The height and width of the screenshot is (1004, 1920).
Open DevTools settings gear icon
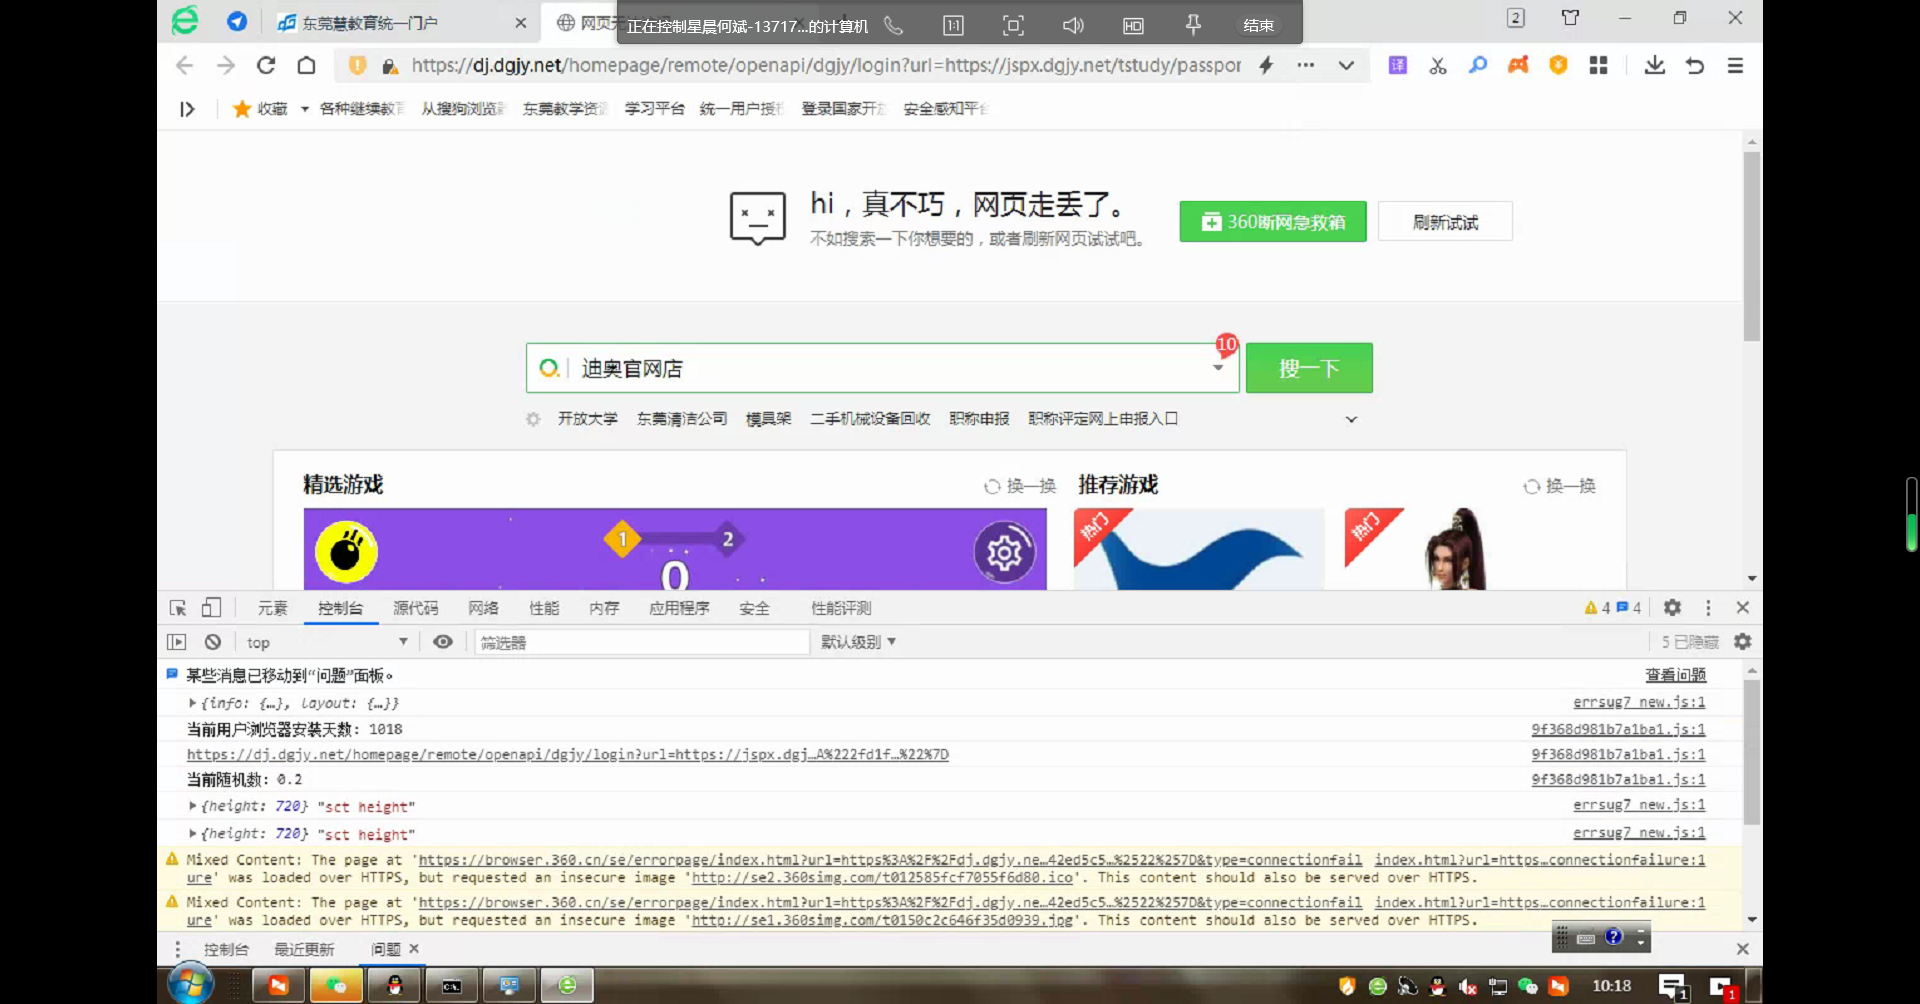(1672, 608)
